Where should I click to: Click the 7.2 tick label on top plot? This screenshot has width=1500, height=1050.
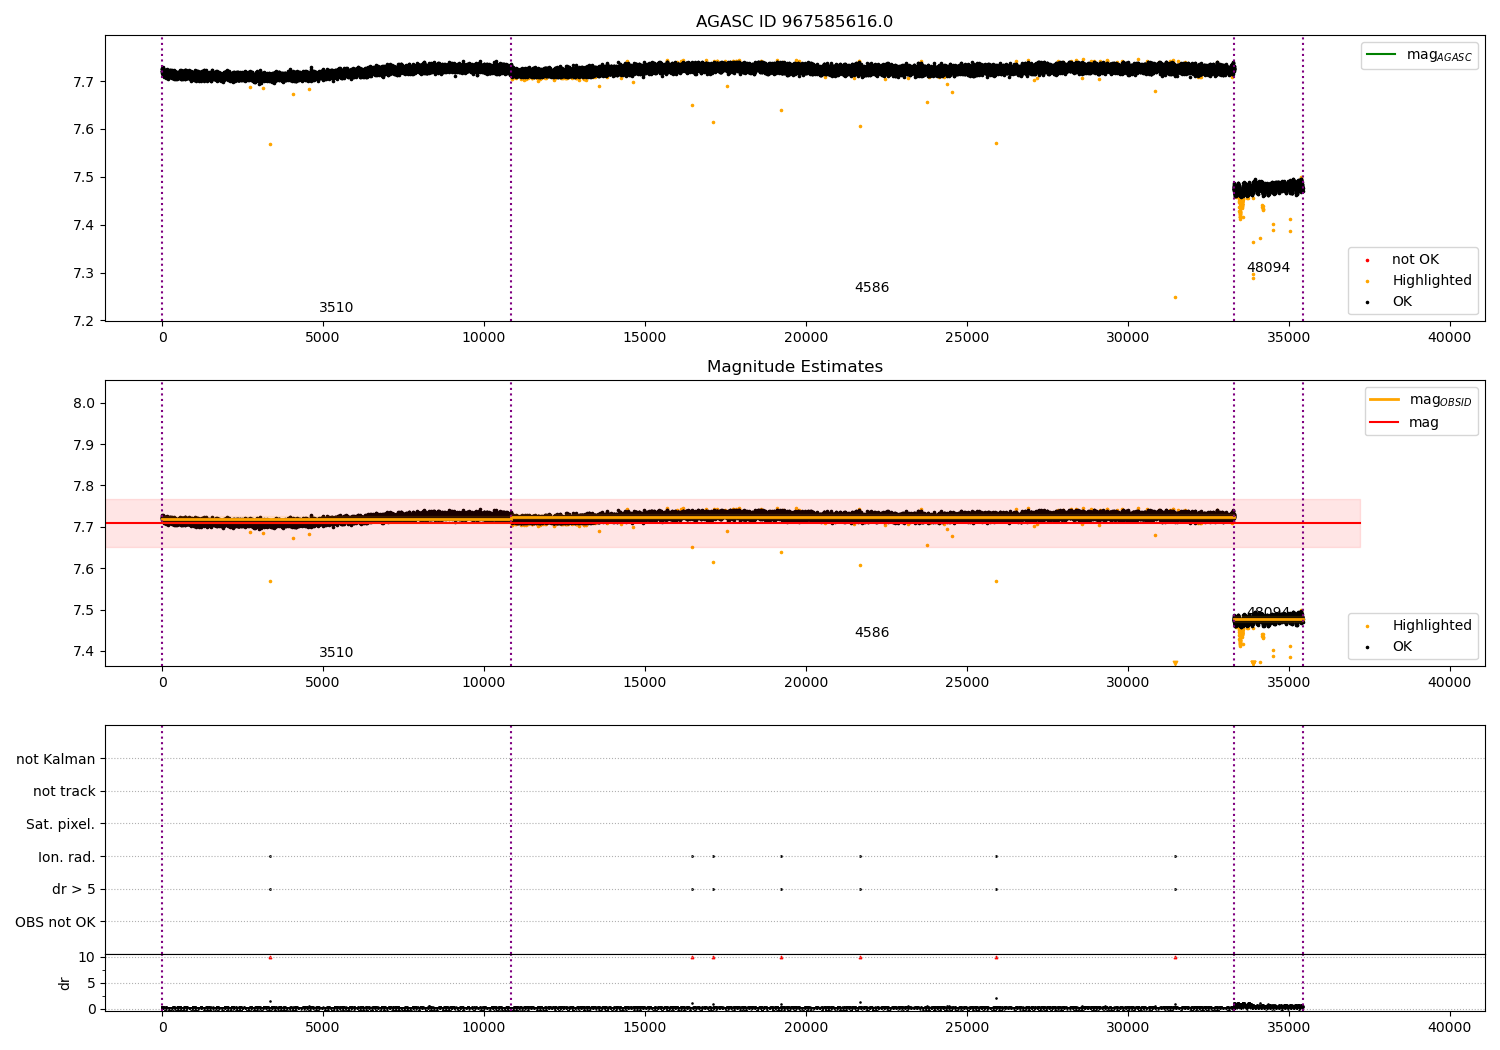85,321
